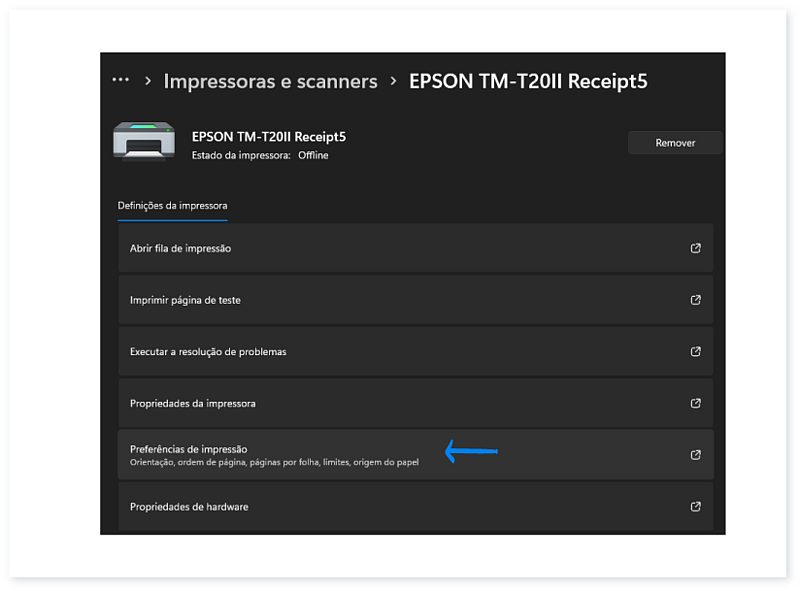Click the EPSON printer device icon
The height and width of the screenshot is (591, 800).
(142, 142)
